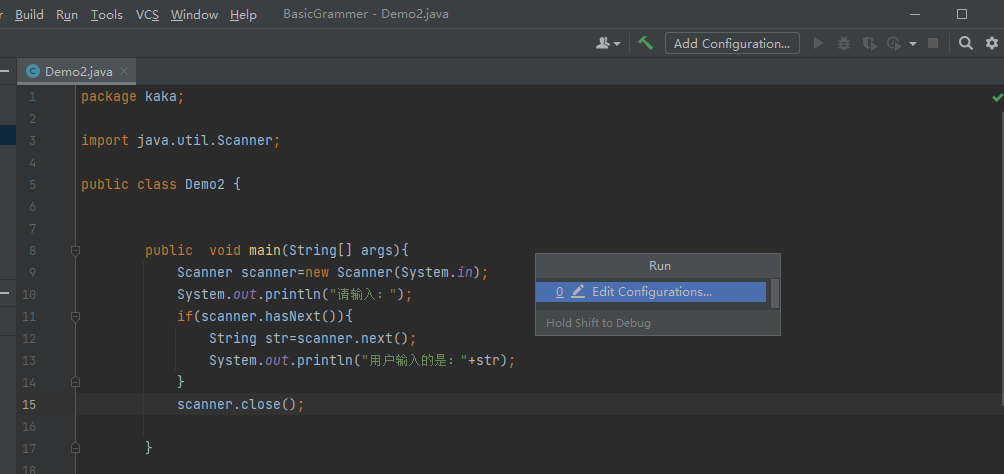Viewport: 1004px width, 474px height.
Task: Click the line 15 number in gutter
Action: click(x=29, y=404)
